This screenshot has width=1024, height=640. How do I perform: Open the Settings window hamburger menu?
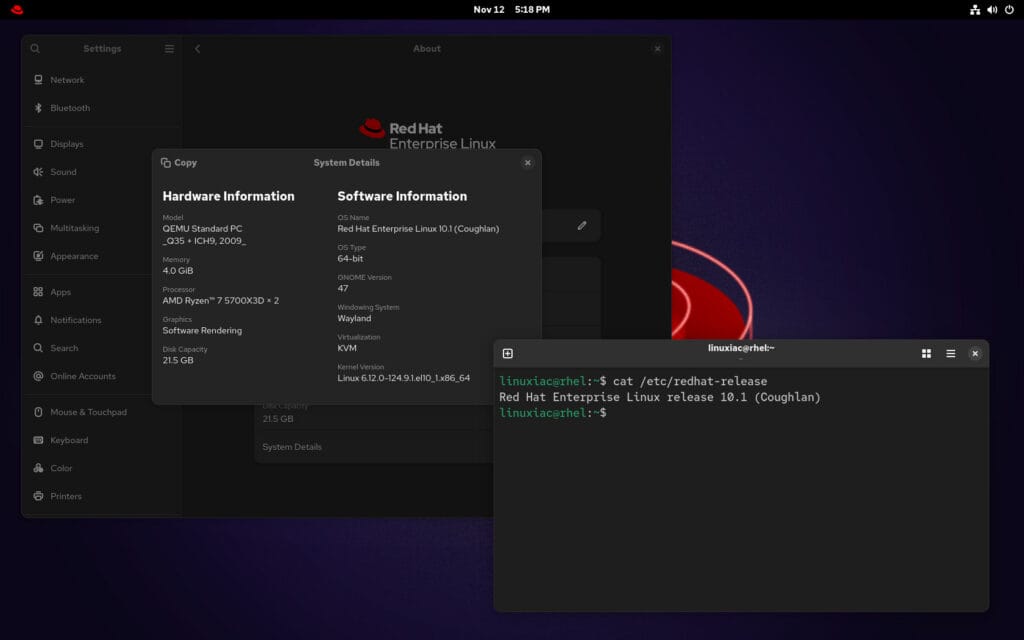(169, 48)
